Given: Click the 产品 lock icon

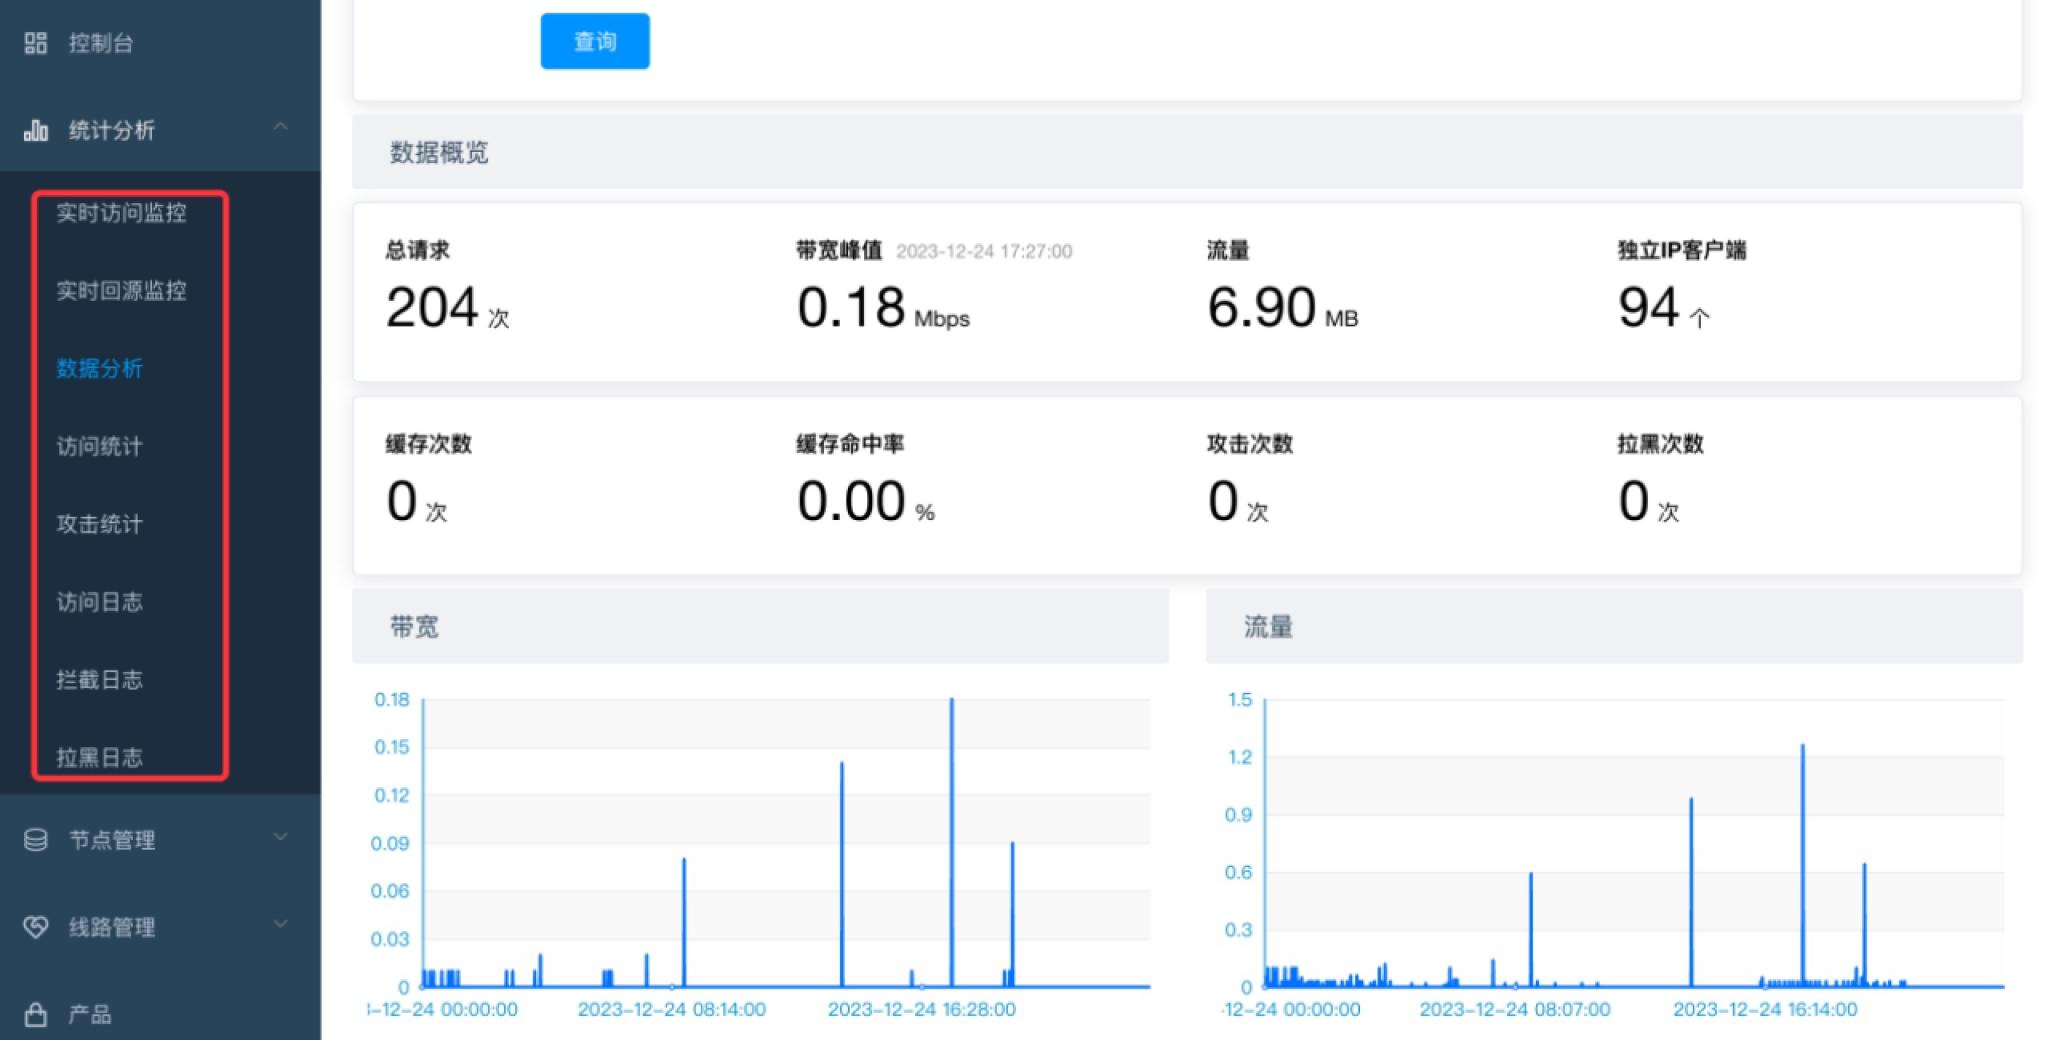Looking at the screenshot, I should coord(36,1014).
